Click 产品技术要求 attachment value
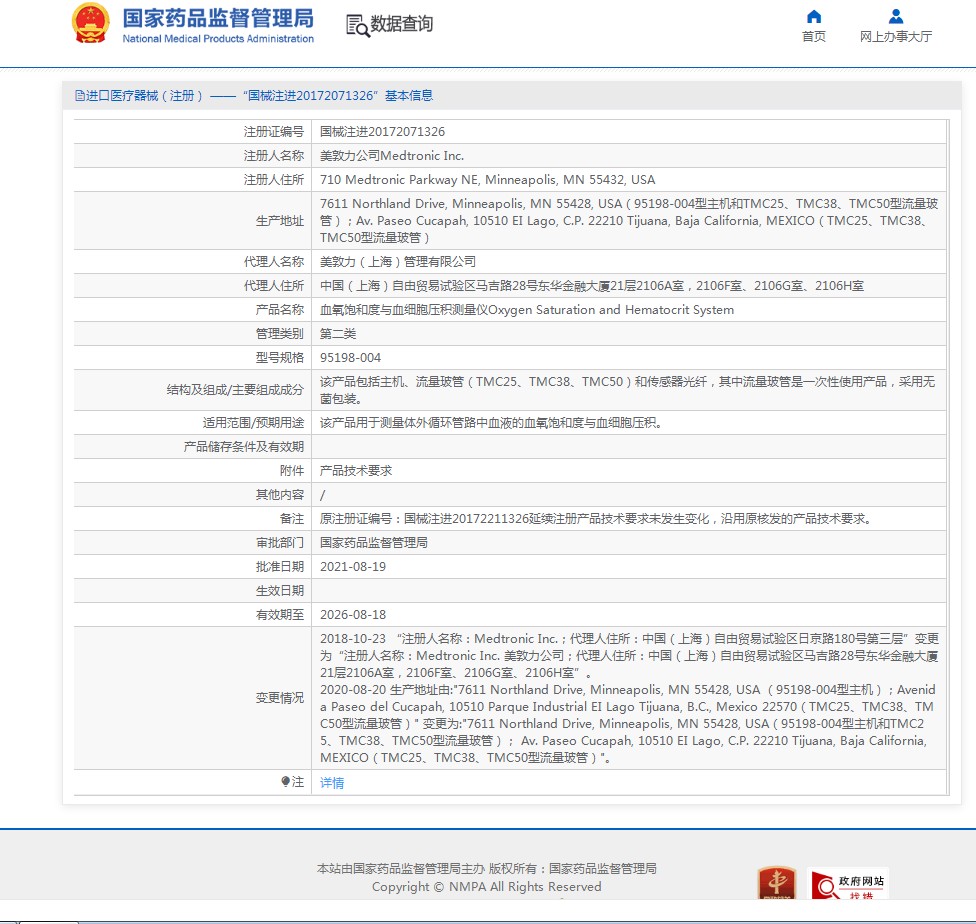 coord(356,471)
